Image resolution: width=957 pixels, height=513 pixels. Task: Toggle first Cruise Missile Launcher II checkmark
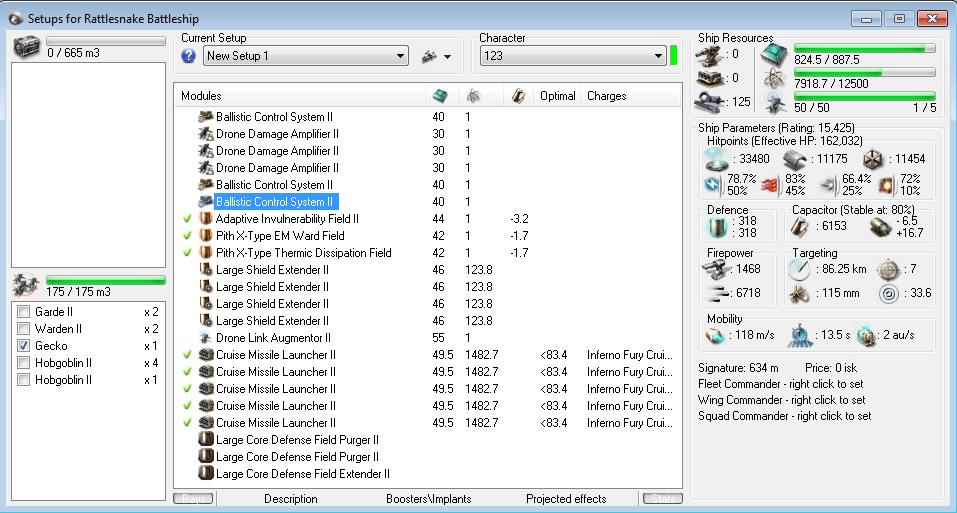(187, 354)
